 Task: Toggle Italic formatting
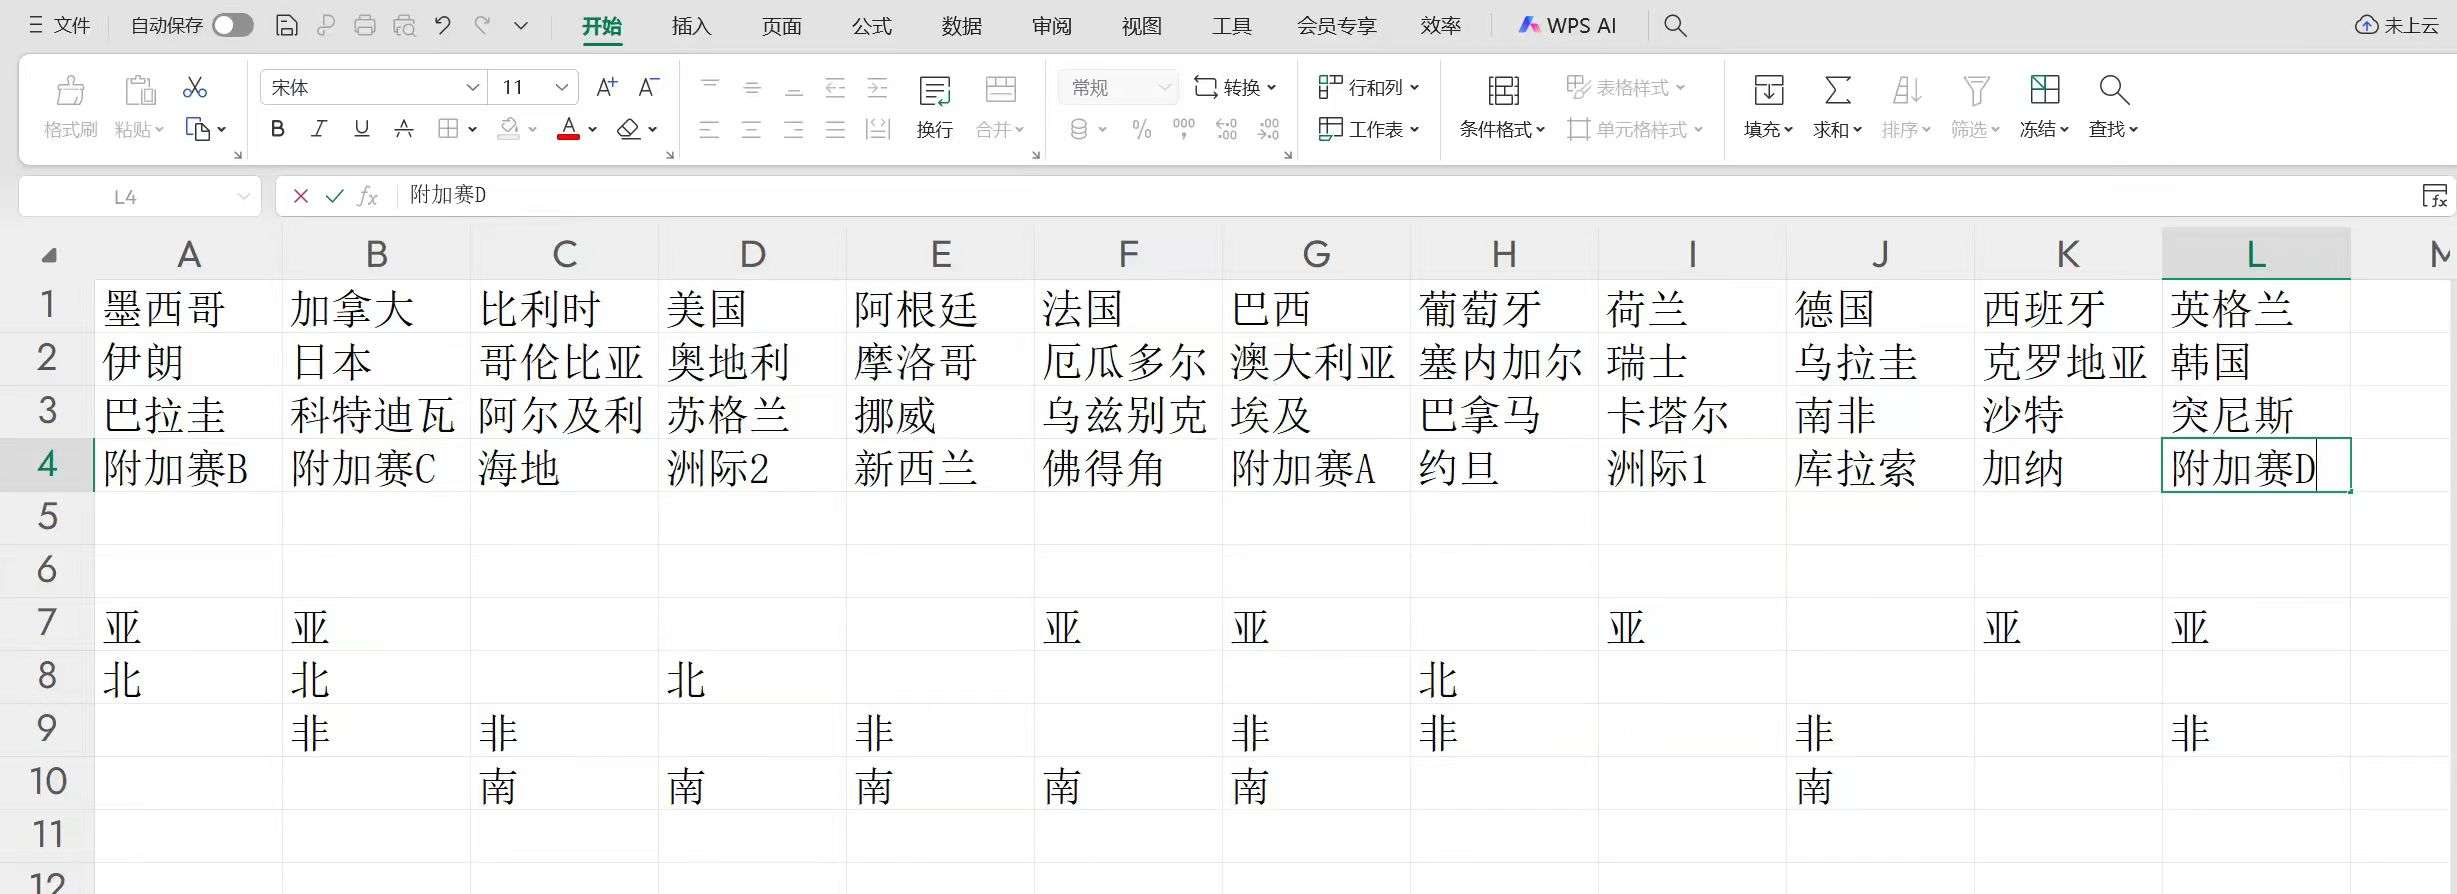pyautogui.click(x=319, y=129)
